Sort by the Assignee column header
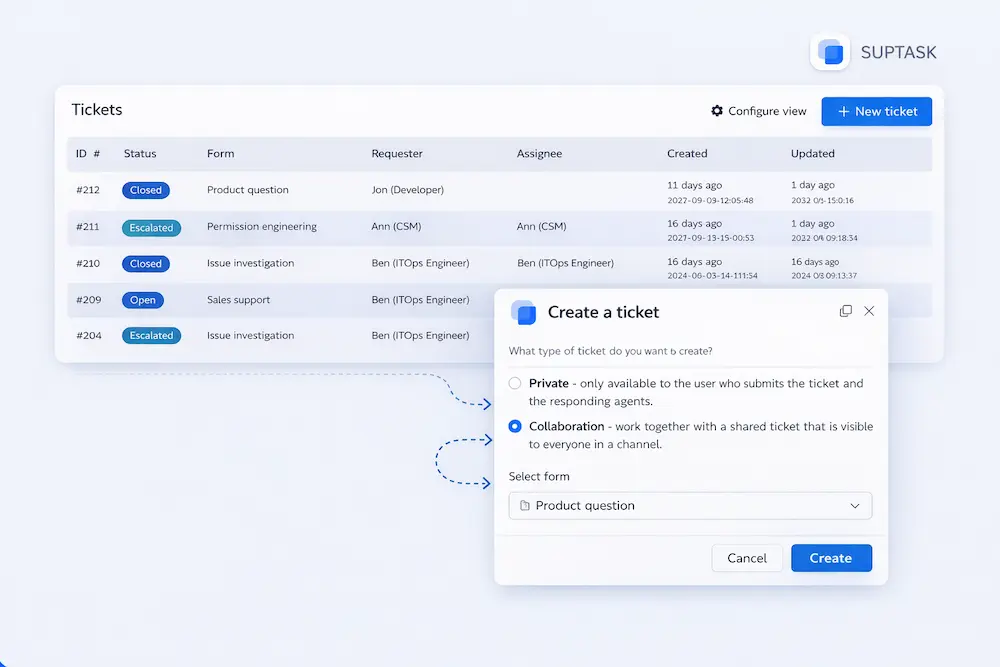The image size is (1000, 667). (x=540, y=154)
